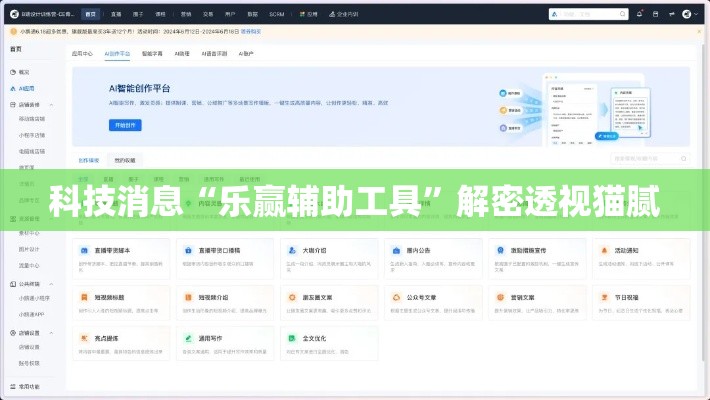Collapse the 店铺设置 sidebar group chevron
710x400 pixels.
point(51,333)
